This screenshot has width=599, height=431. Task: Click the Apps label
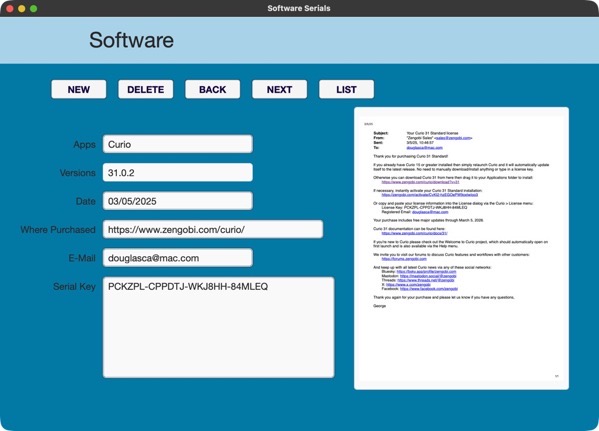84,144
